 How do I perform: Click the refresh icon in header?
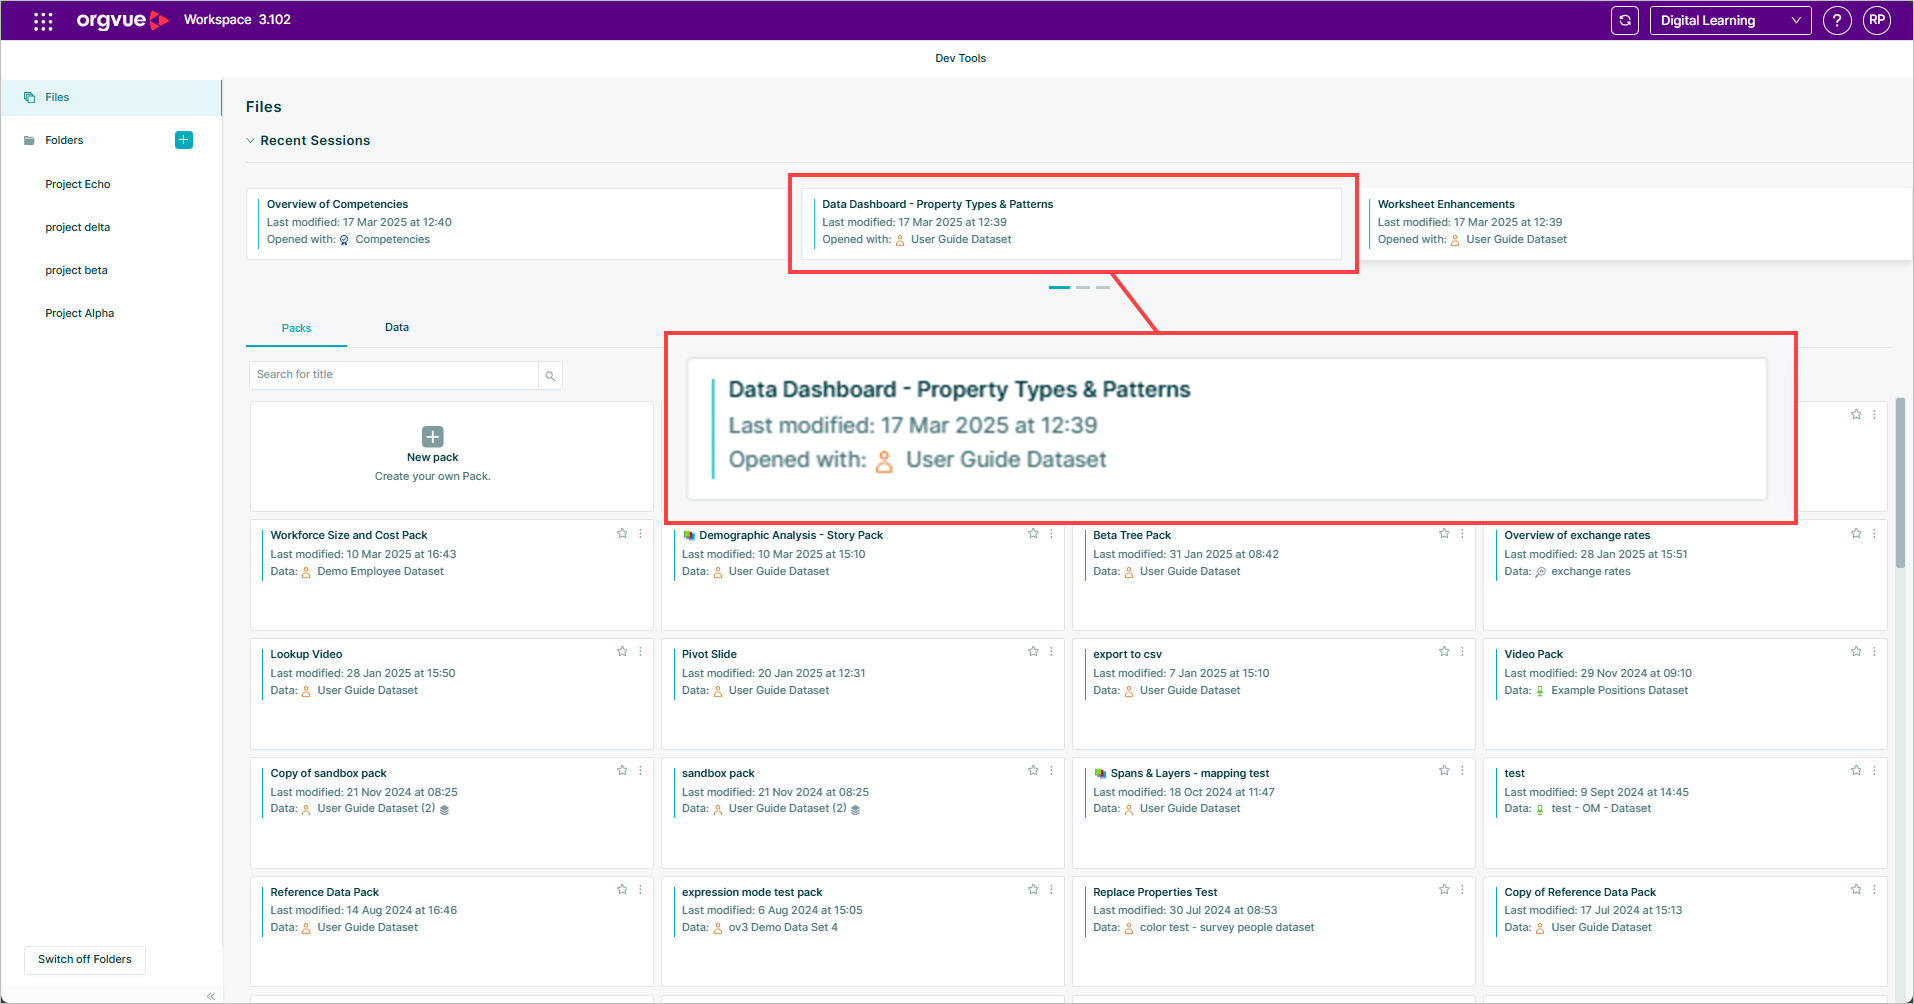click(x=1625, y=20)
